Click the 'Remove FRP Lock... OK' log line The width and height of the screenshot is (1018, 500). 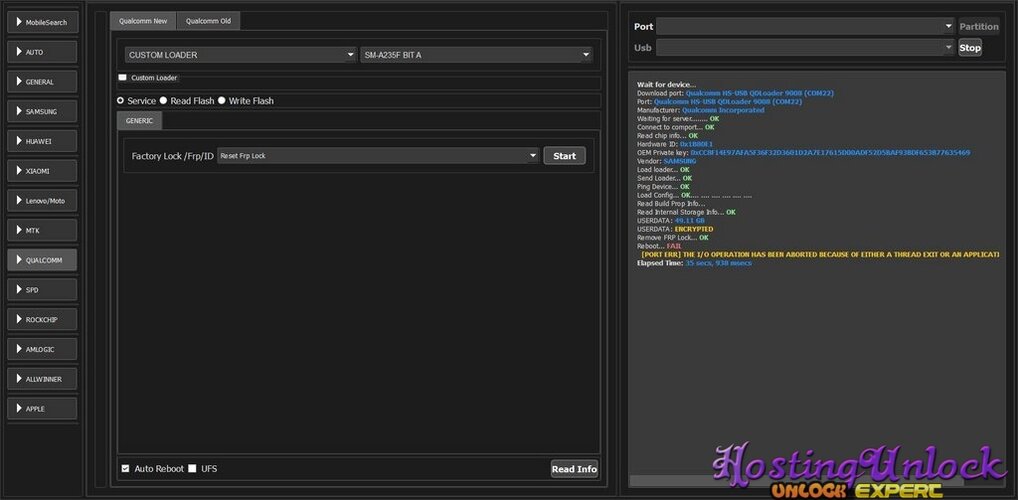[x=673, y=238]
